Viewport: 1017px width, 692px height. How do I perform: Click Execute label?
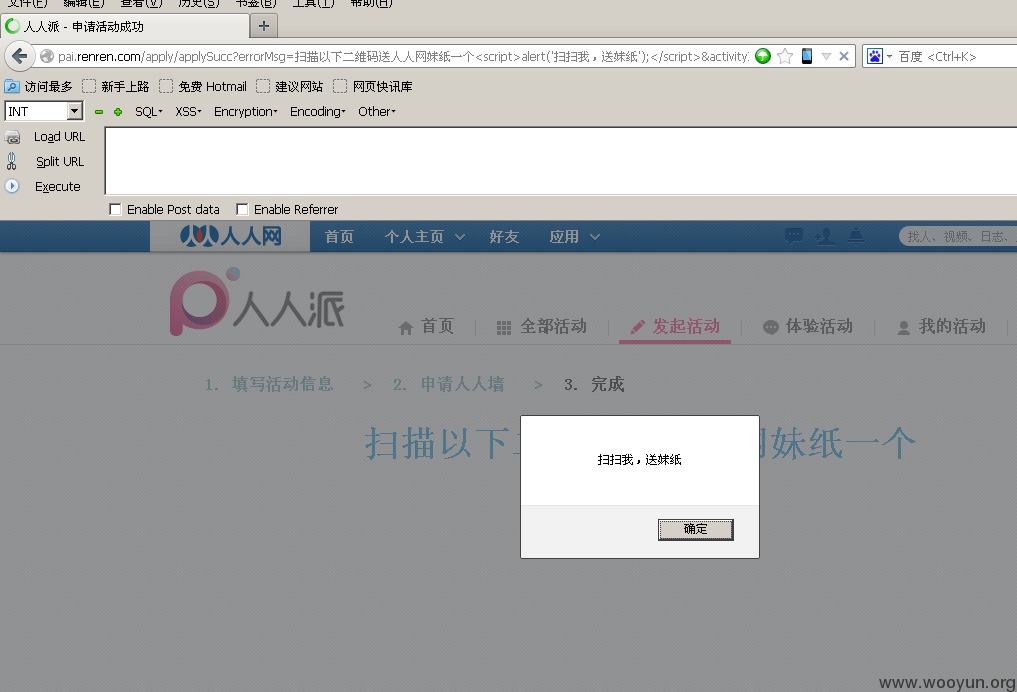[x=58, y=187]
